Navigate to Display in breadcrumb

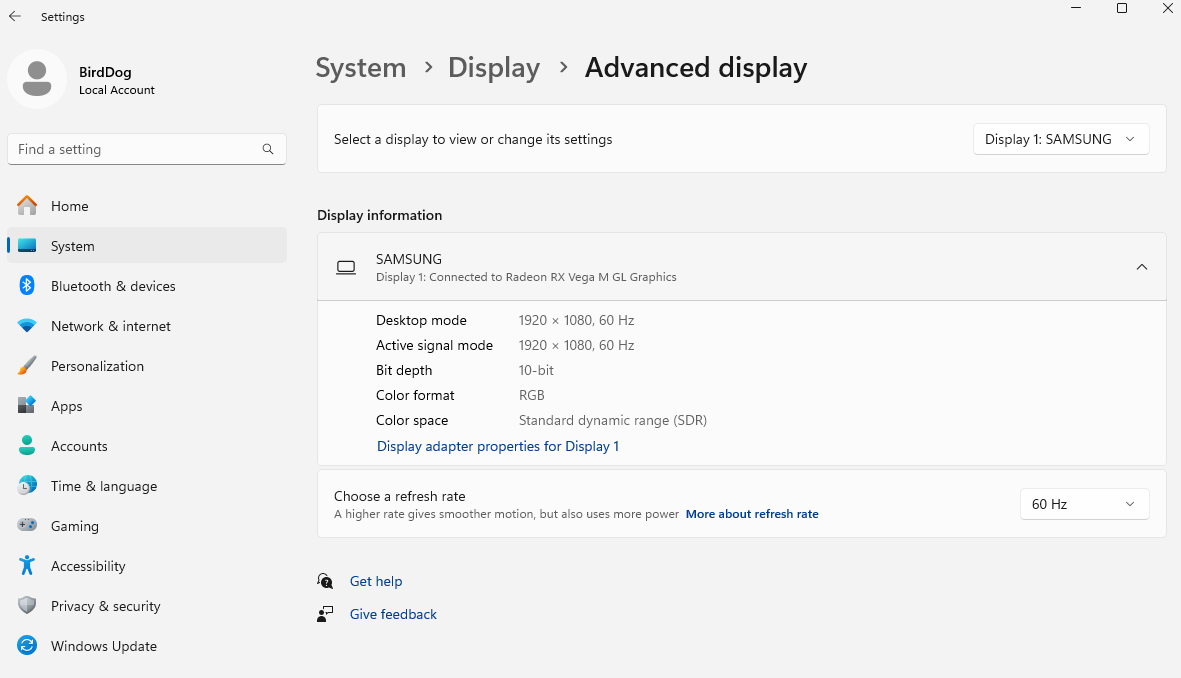pos(494,68)
